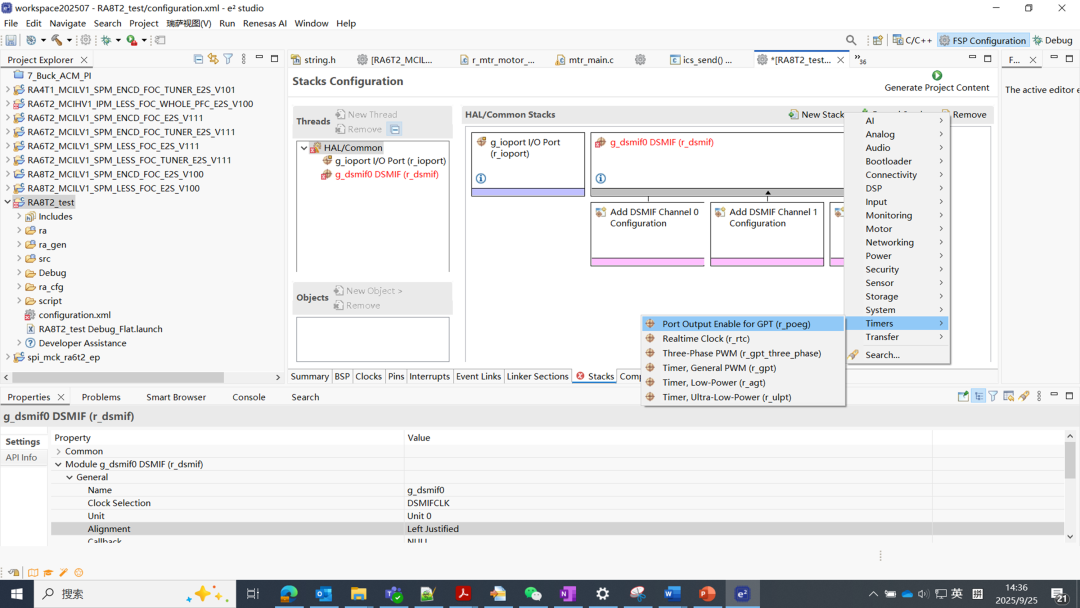Select Realtime Clock (r_rtc) entry
The width and height of the screenshot is (1080, 608).
[742, 338]
